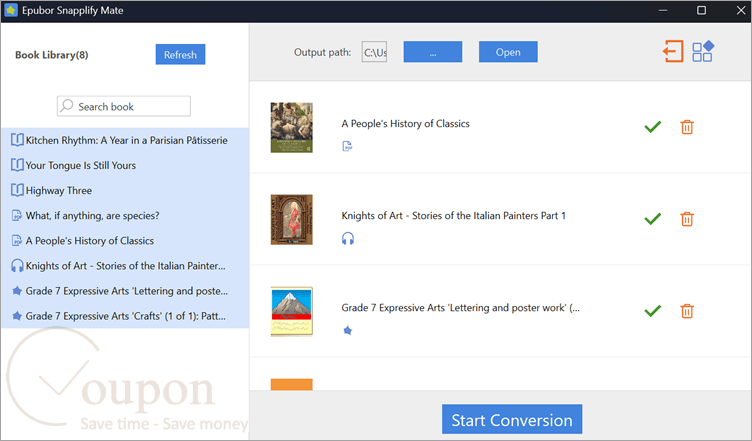
Task: Click PDF icon beside A People's History in library
Action: tap(17, 240)
